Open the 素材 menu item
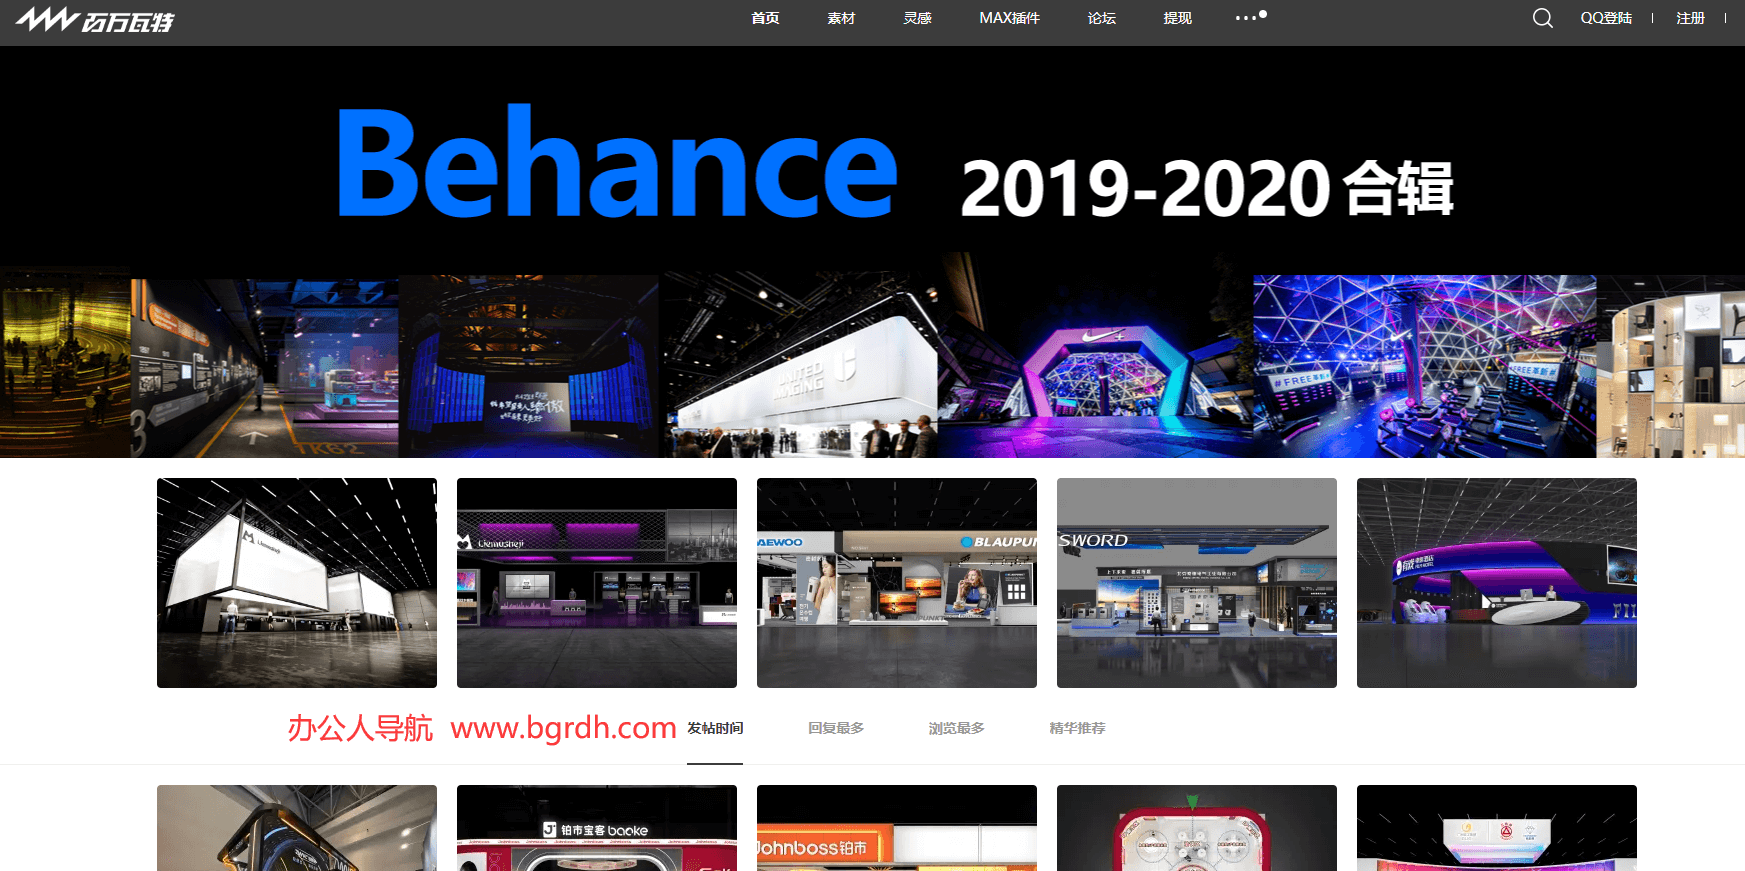Viewport: 1745px width, 871px height. pyautogui.click(x=841, y=18)
